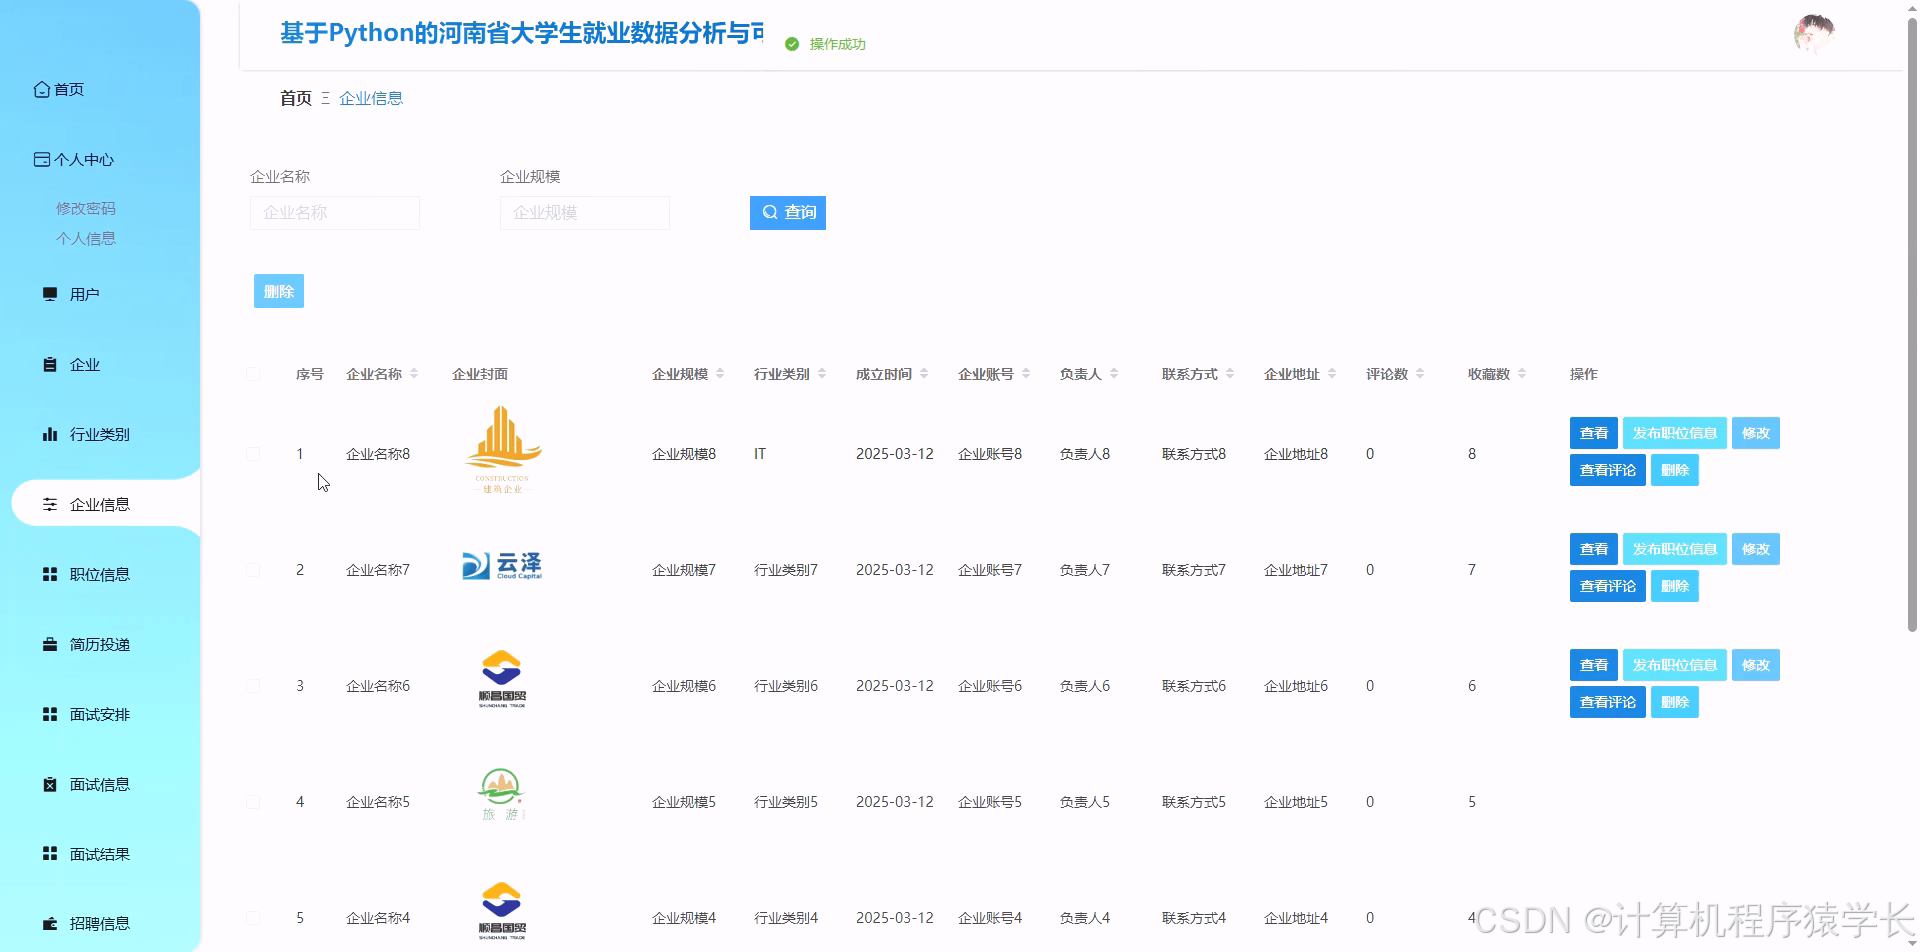1920x952 pixels.
Task: Open 企业 via its document icon
Action: coord(50,363)
